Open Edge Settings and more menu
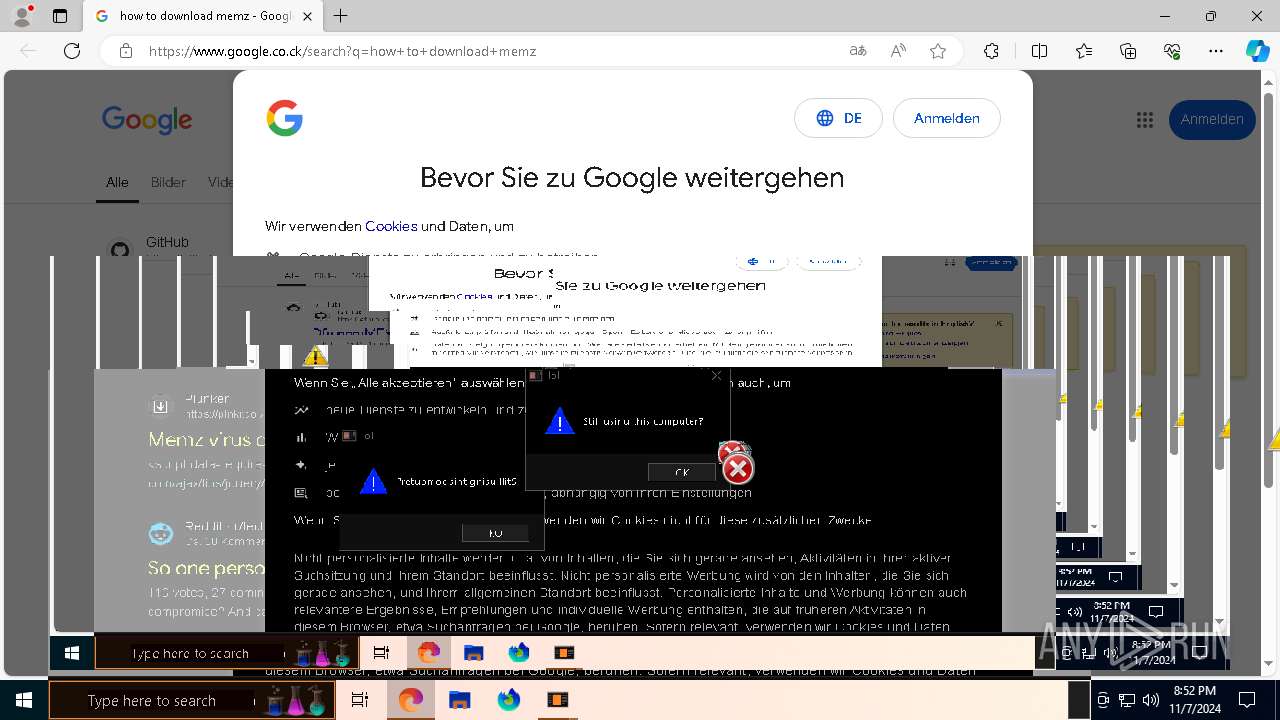The height and width of the screenshot is (720, 1280). (x=1215, y=51)
